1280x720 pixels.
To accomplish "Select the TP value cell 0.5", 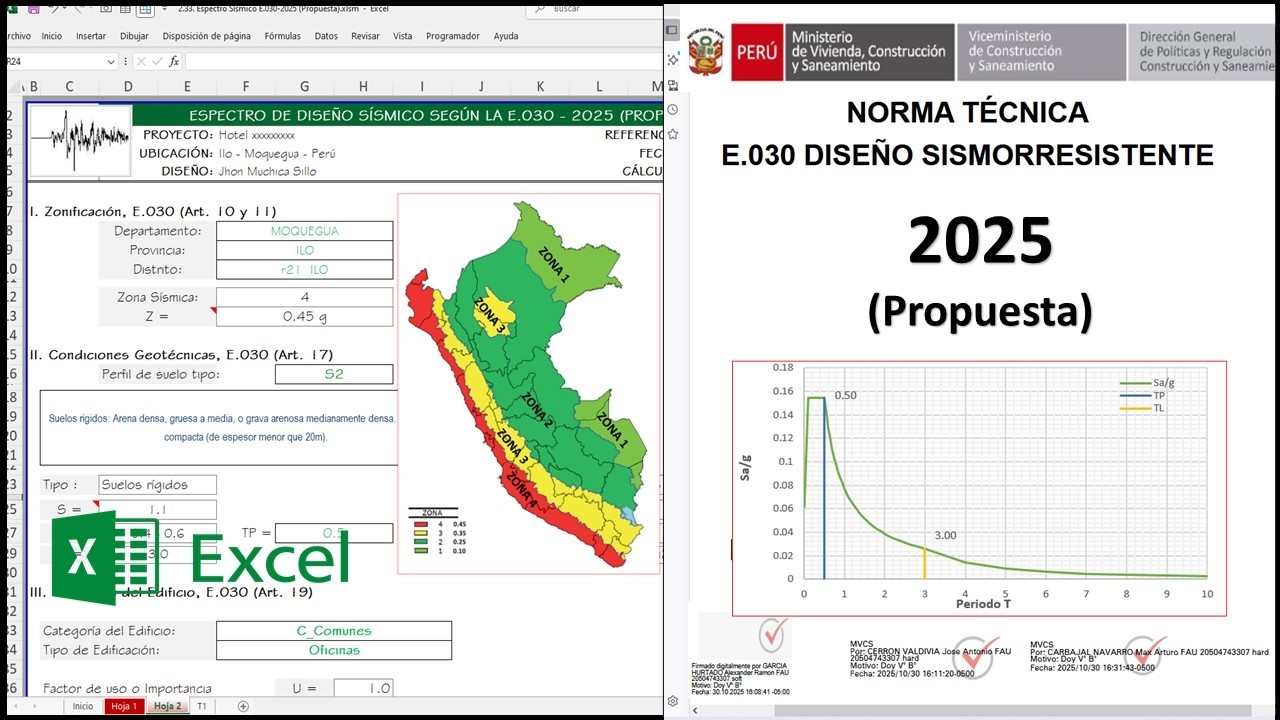I will pyautogui.click(x=334, y=533).
